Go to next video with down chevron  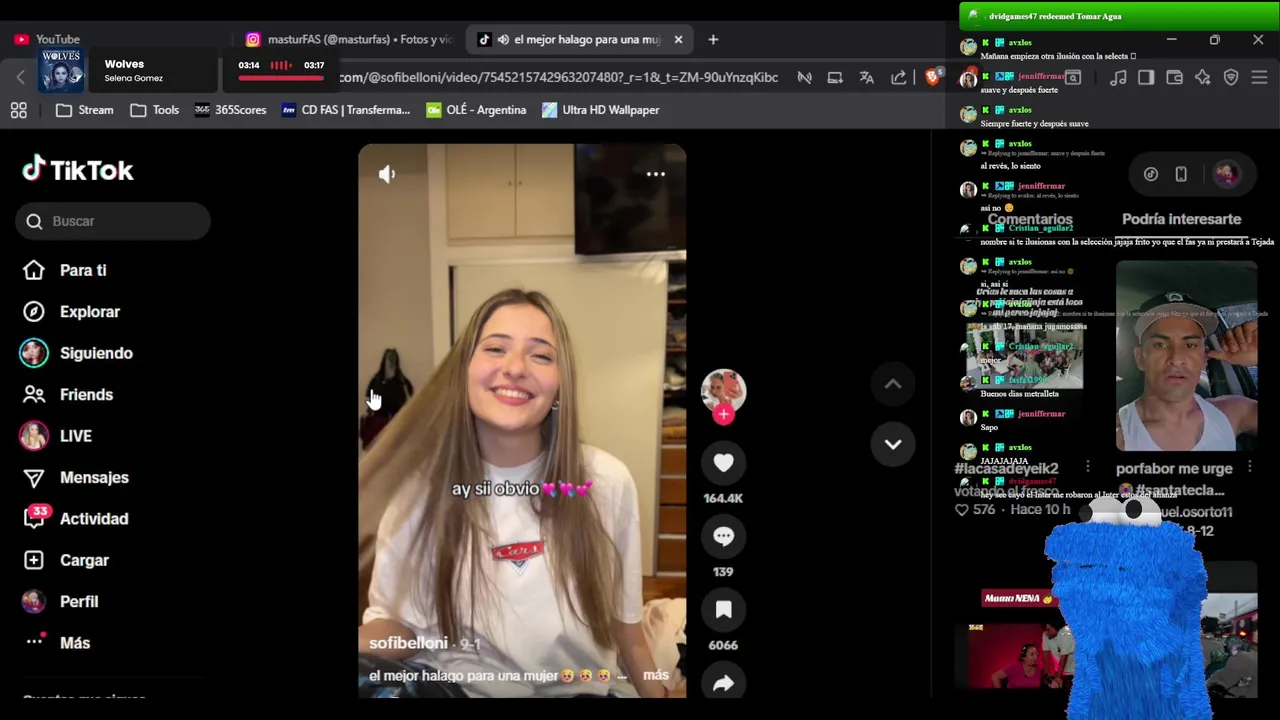[x=893, y=444]
